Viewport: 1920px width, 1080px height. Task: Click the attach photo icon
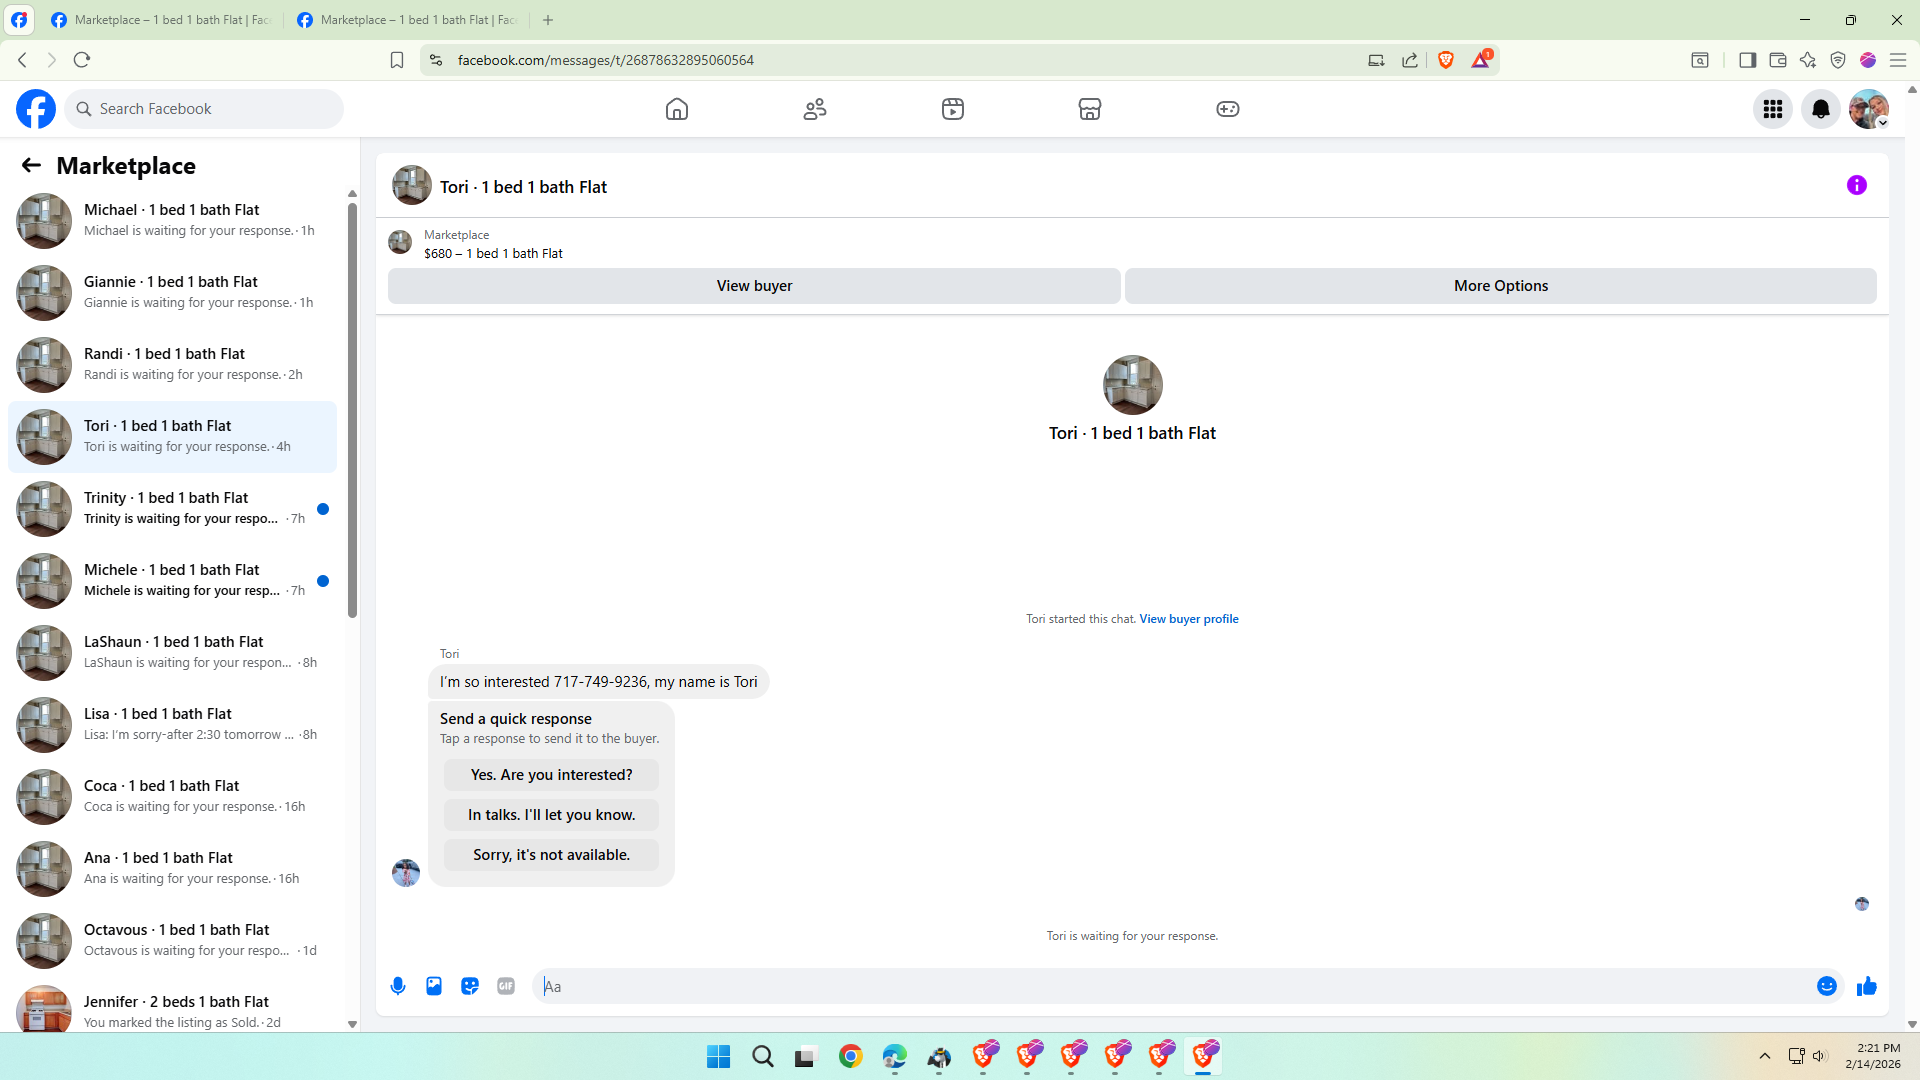[x=434, y=986]
